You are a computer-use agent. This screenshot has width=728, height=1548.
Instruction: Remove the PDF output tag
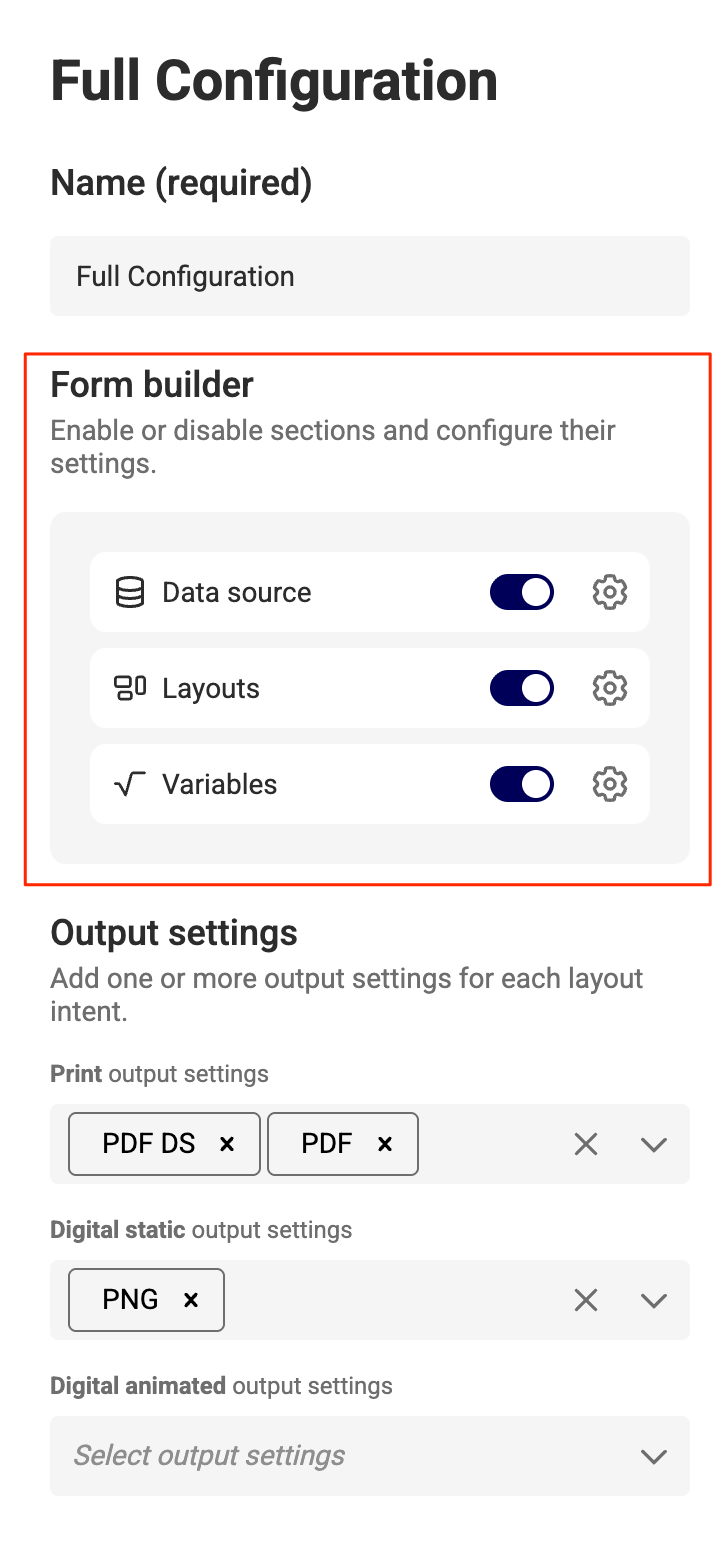coord(385,1144)
